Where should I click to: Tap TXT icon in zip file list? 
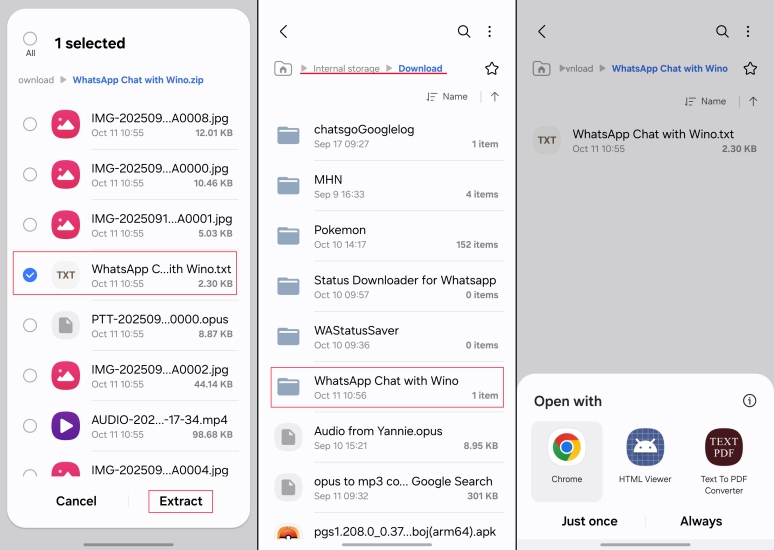(66, 275)
